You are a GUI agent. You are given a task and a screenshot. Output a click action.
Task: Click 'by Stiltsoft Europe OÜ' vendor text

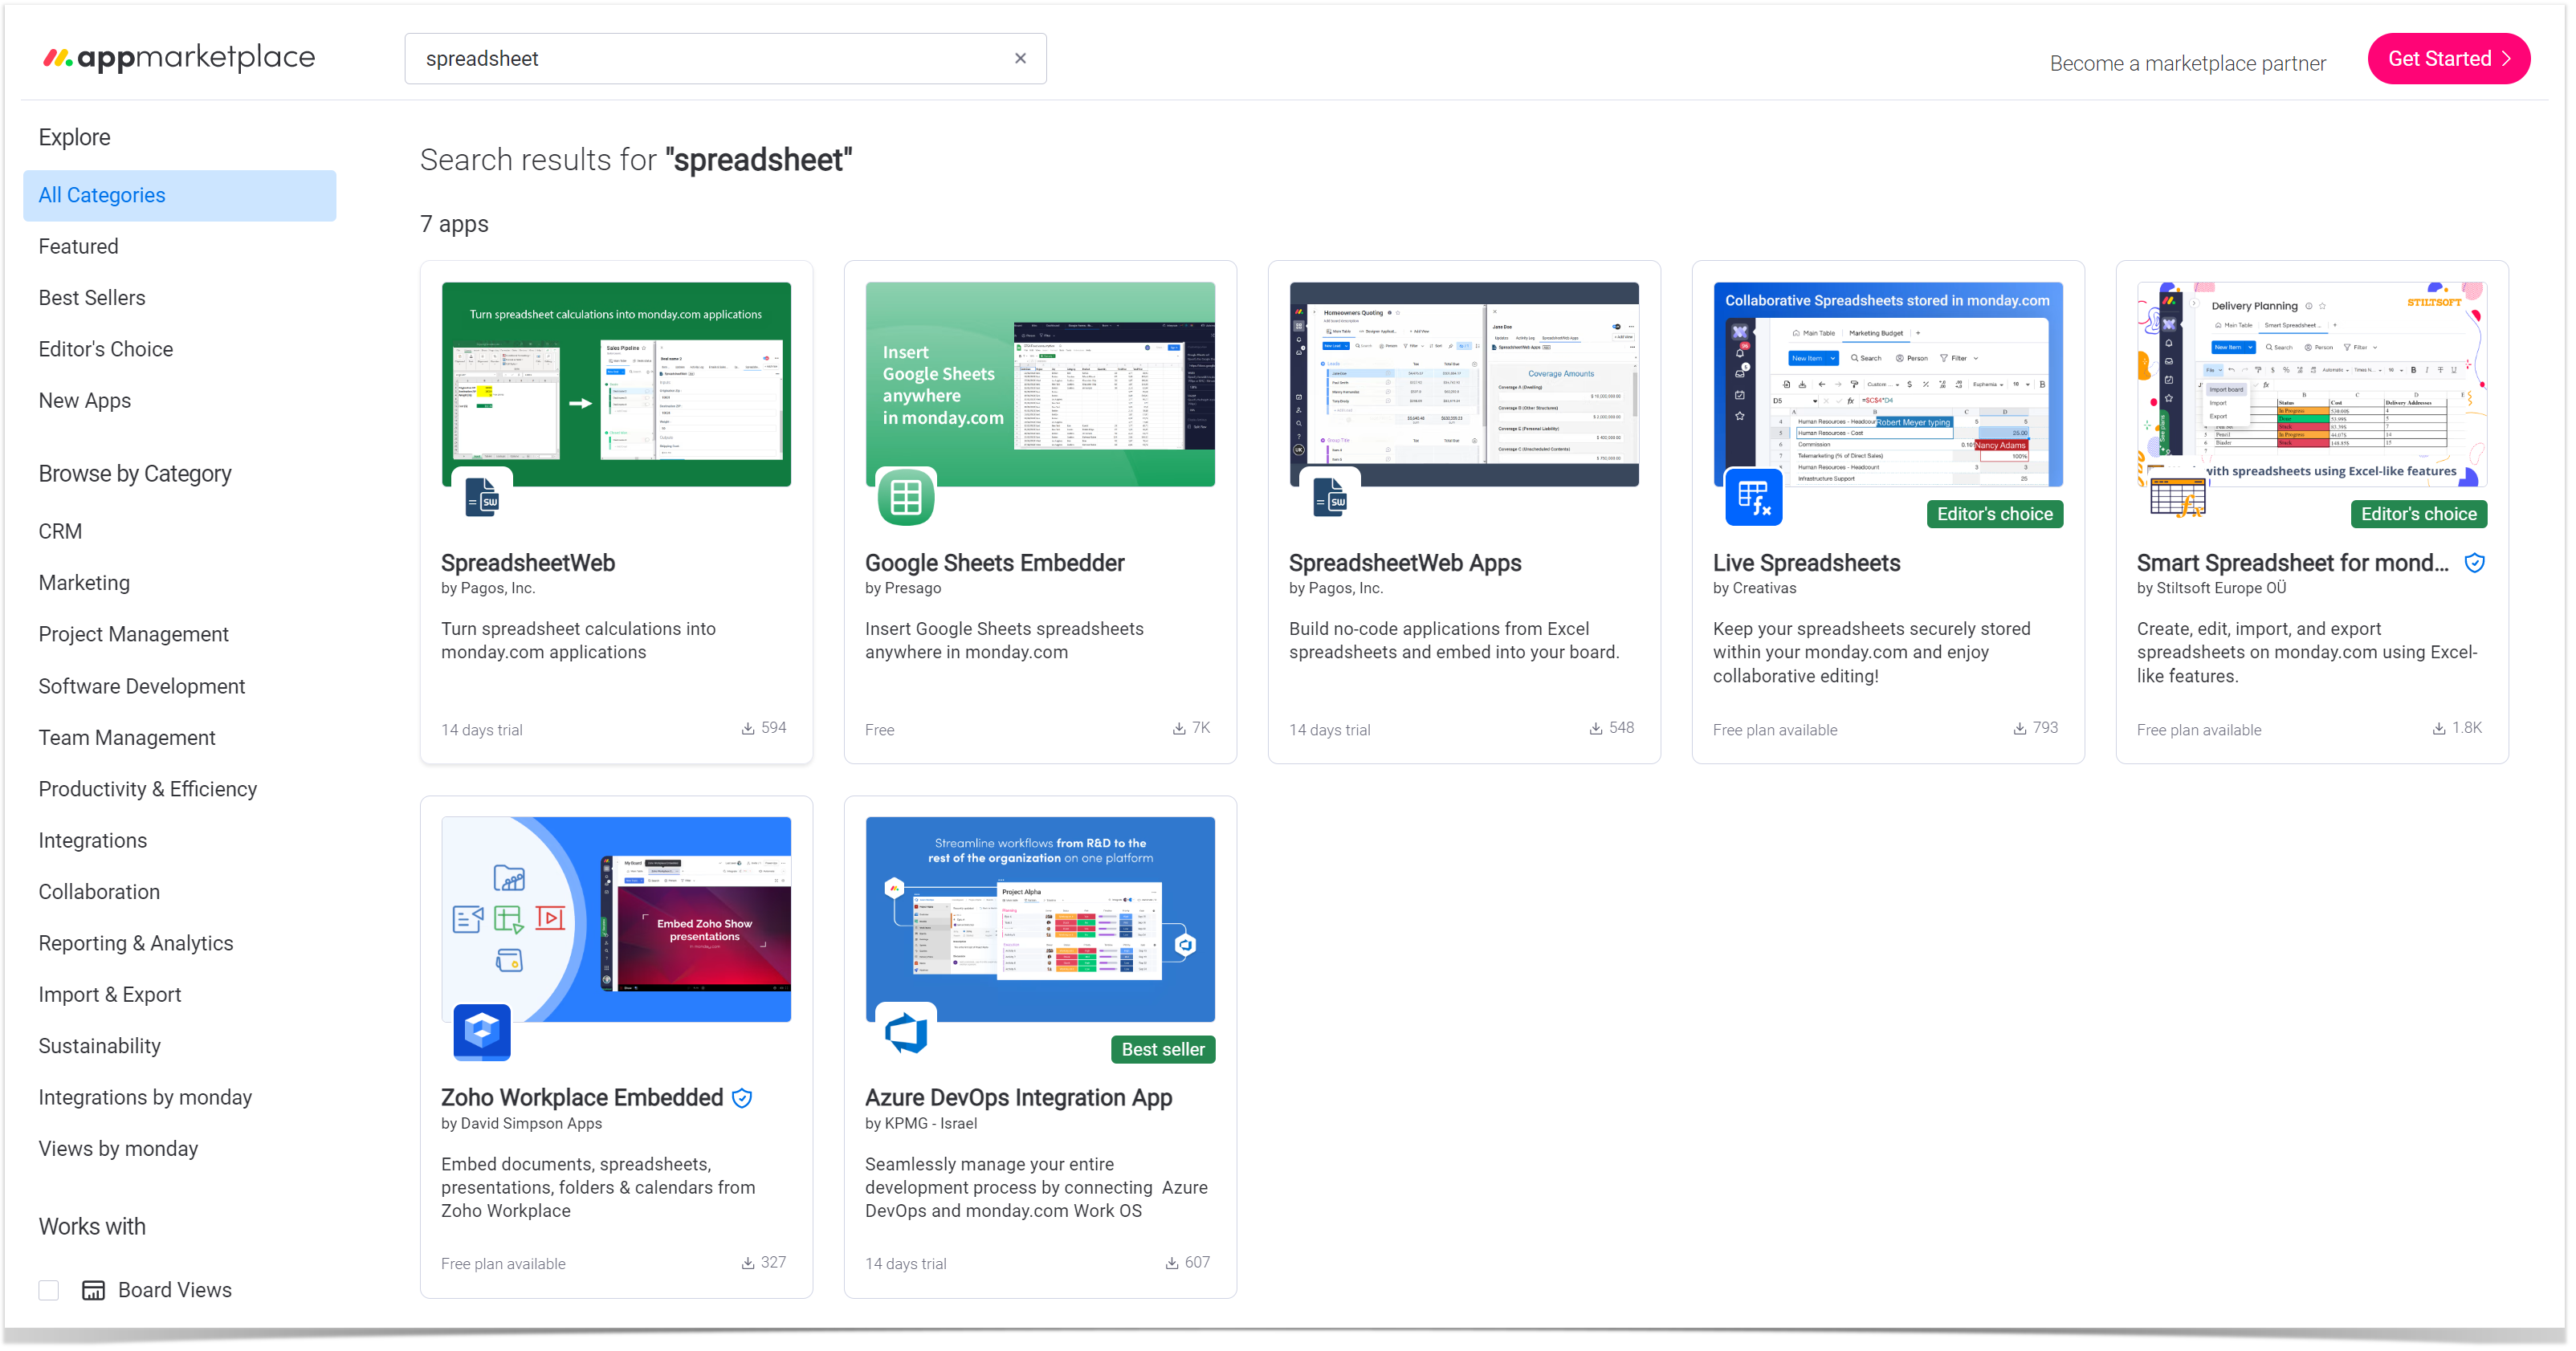(x=2211, y=588)
